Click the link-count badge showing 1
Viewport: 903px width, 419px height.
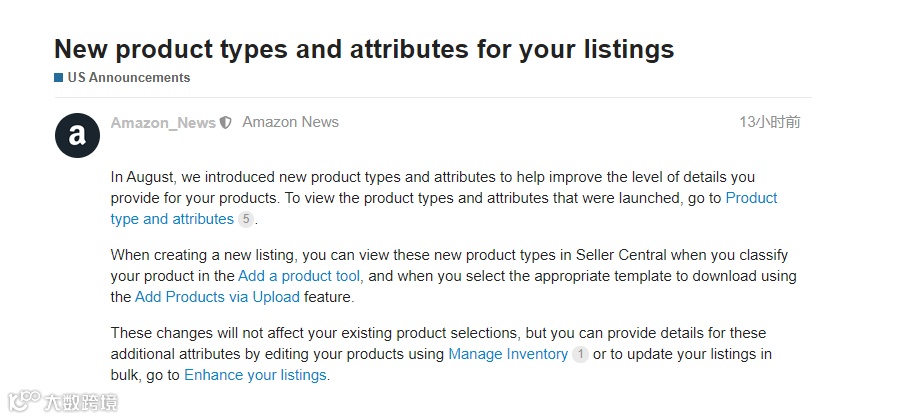[x=580, y=354]
